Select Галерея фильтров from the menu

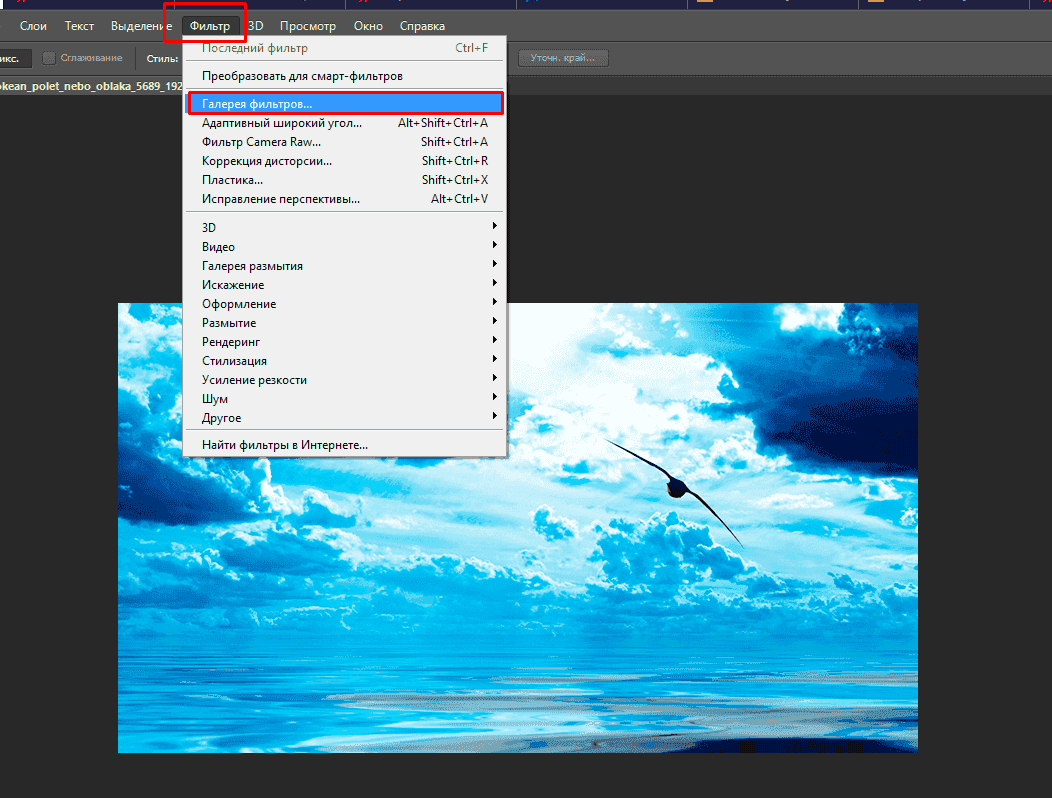click(257, 103)
